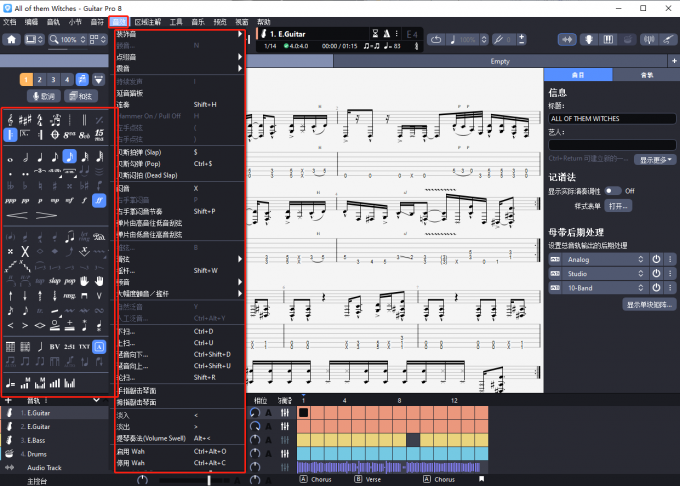Toggle power for 10-Band equalizer

[656, 288]
